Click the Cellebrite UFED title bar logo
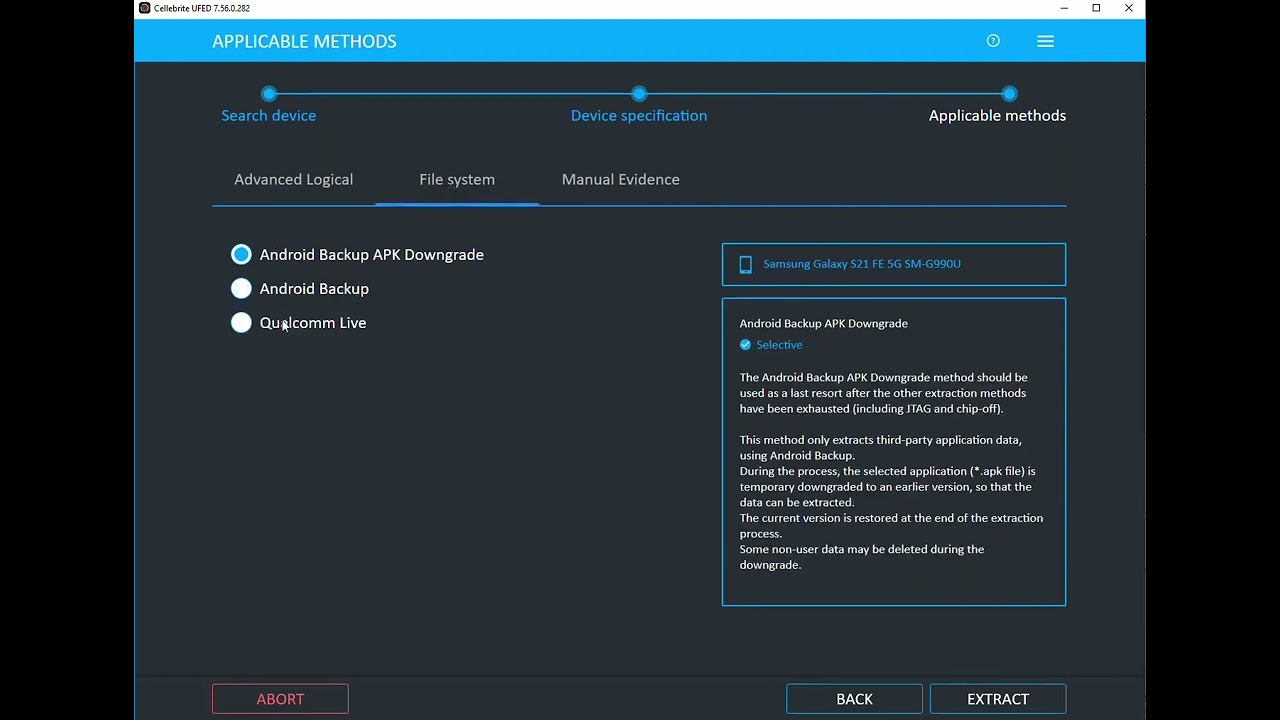 [145, 8]
